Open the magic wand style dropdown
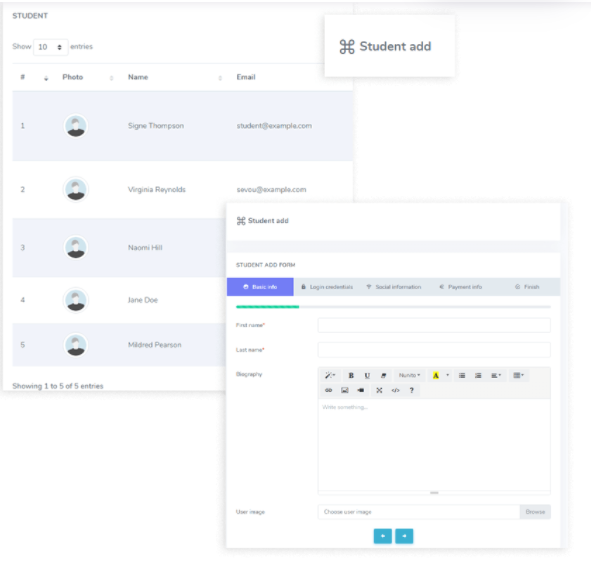The width and height of the screenshot is (591, 570). coord(330,375)
